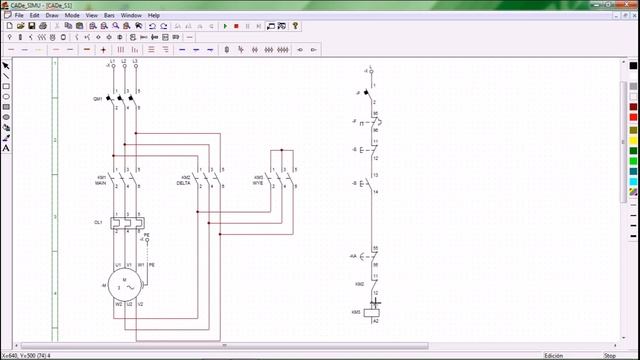Select the KM3 coil in the control circuit
Viewport: 640px width, 360px height.
tap(371, 313)
